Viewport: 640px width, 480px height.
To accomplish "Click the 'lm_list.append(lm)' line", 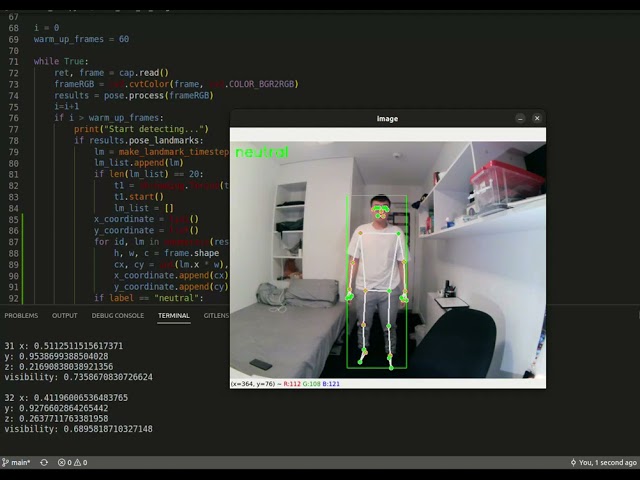I will pyautogui.click(x=139, y=163).
